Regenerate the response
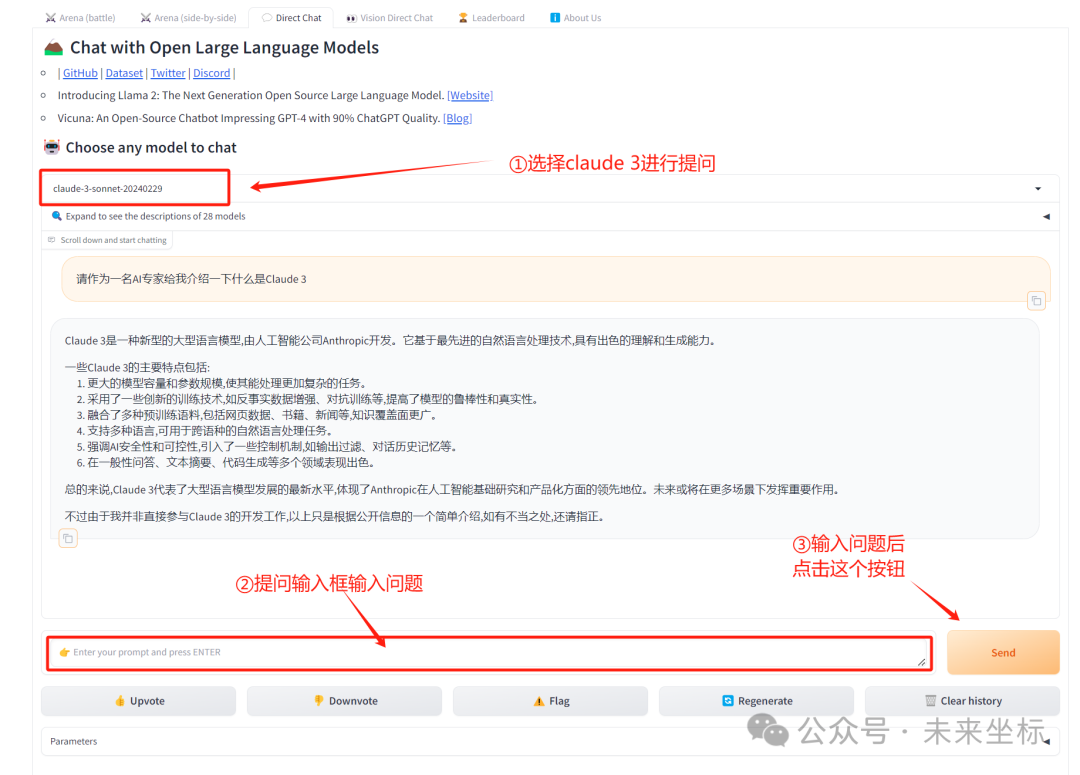This screenshot has width=1080, height=775. tap(756, 701)
